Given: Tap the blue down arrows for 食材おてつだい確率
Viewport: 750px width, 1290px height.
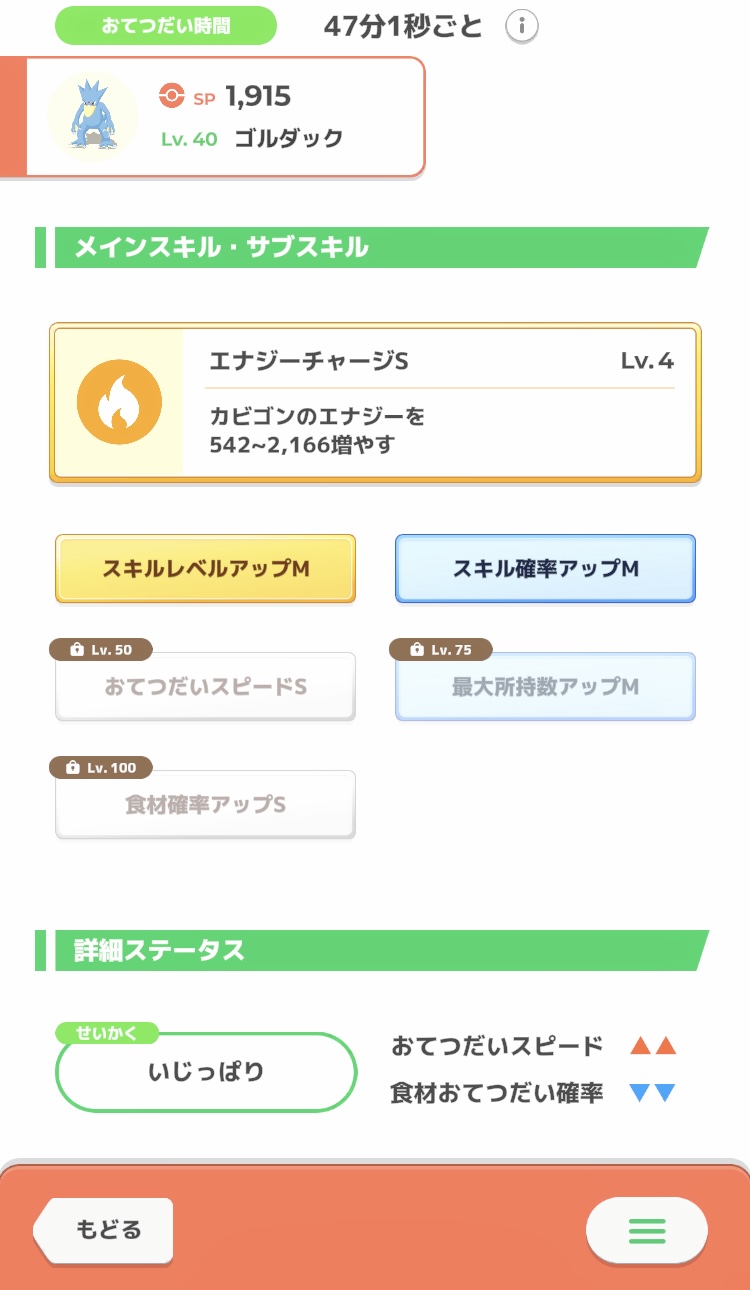Looking at the screenshot, I should point(653,1093).
